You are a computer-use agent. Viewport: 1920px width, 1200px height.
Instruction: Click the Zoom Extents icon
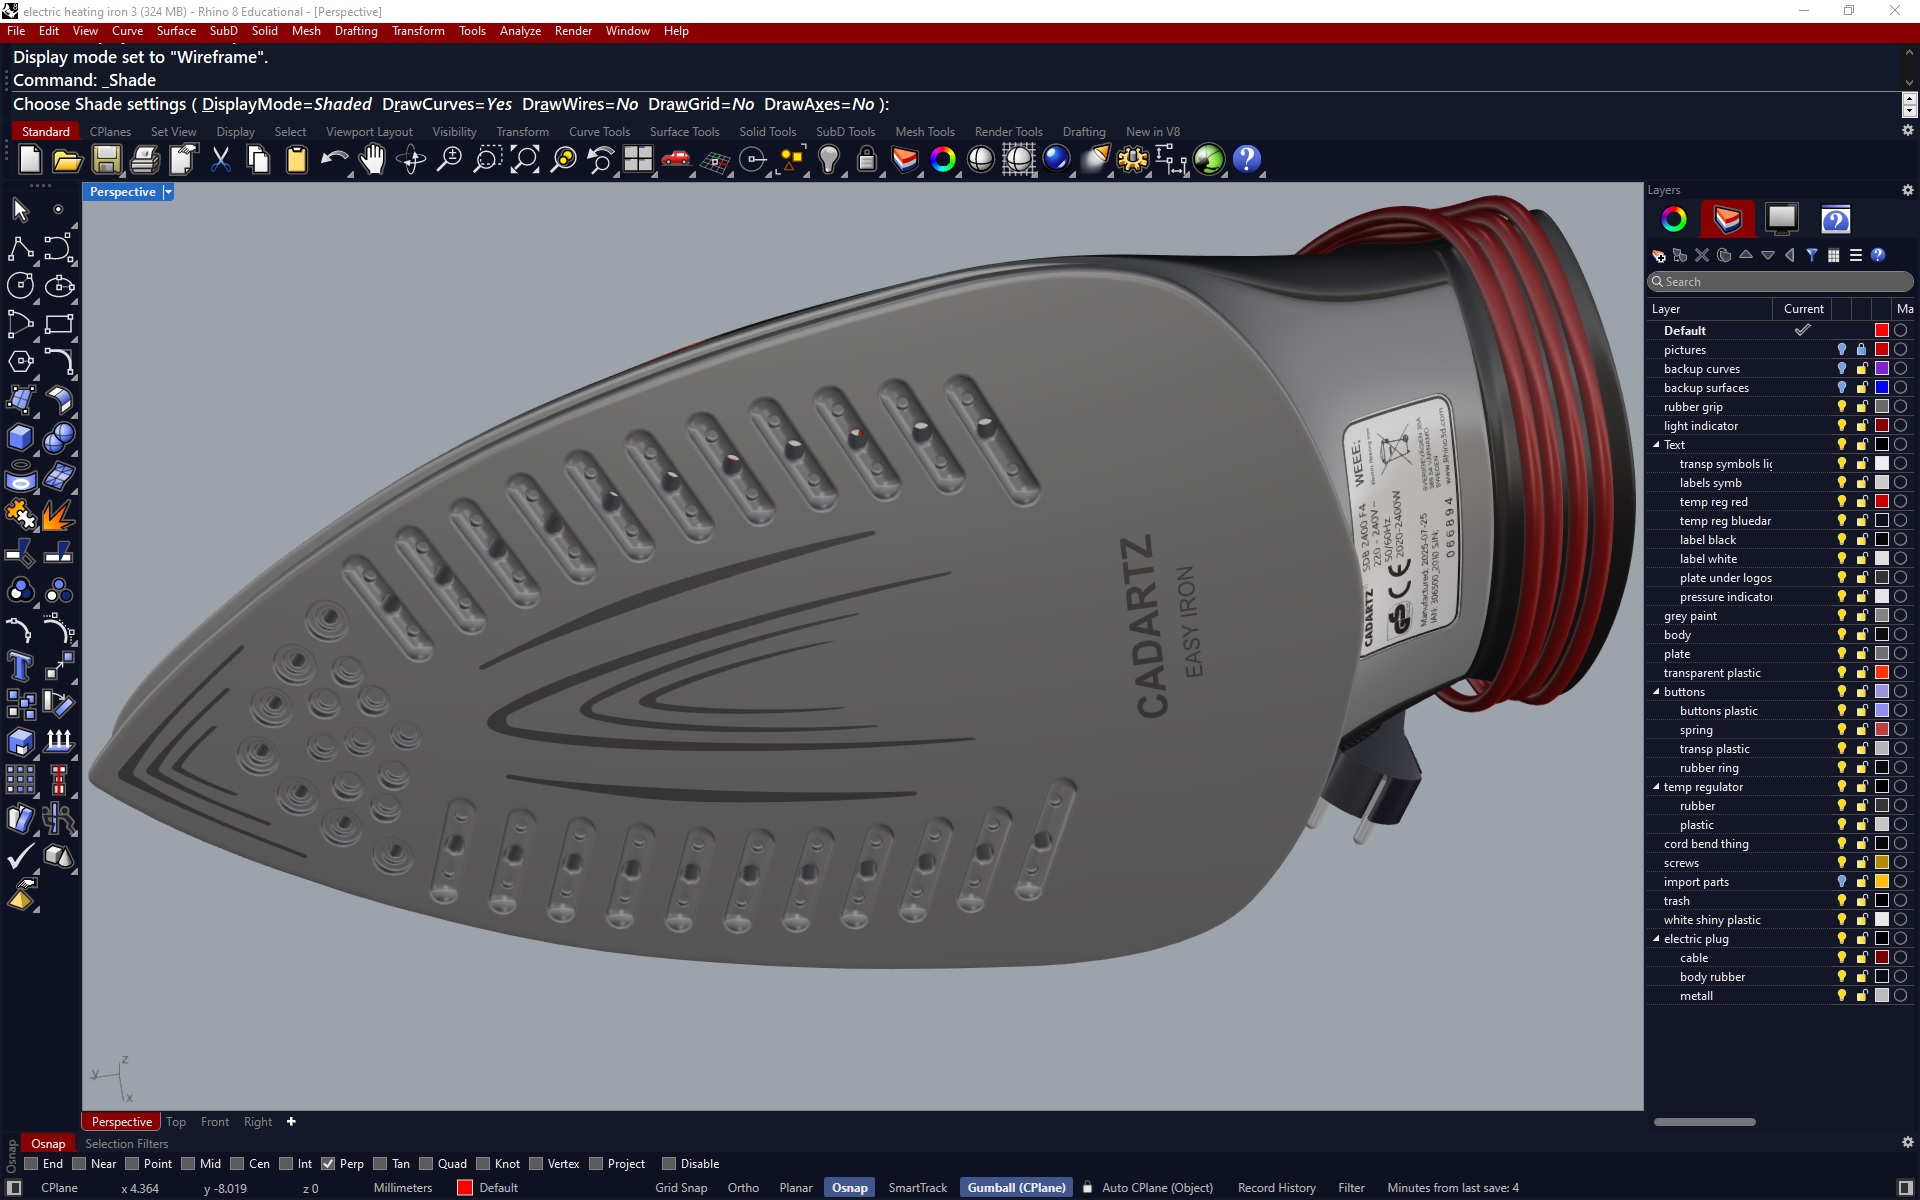point(525,159)
